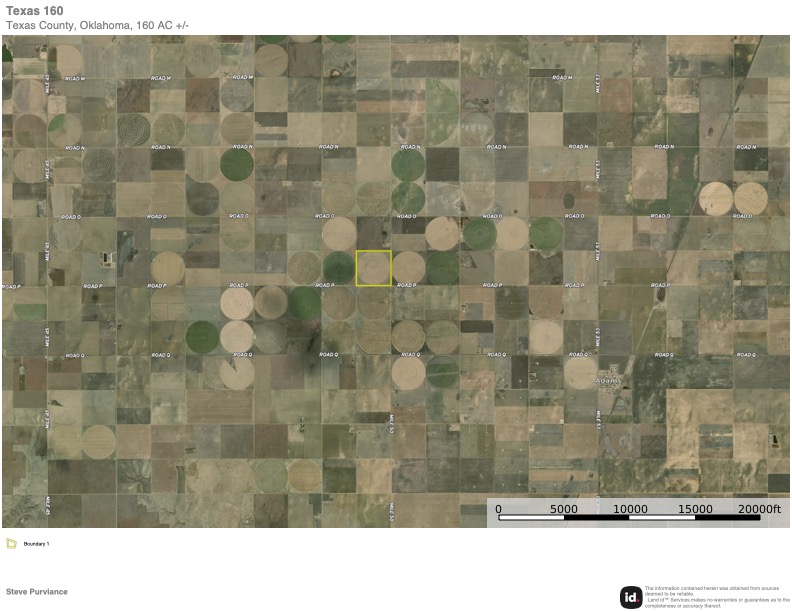Click the Land id disclaimer text
792x612 pixels.
(716, 597)
